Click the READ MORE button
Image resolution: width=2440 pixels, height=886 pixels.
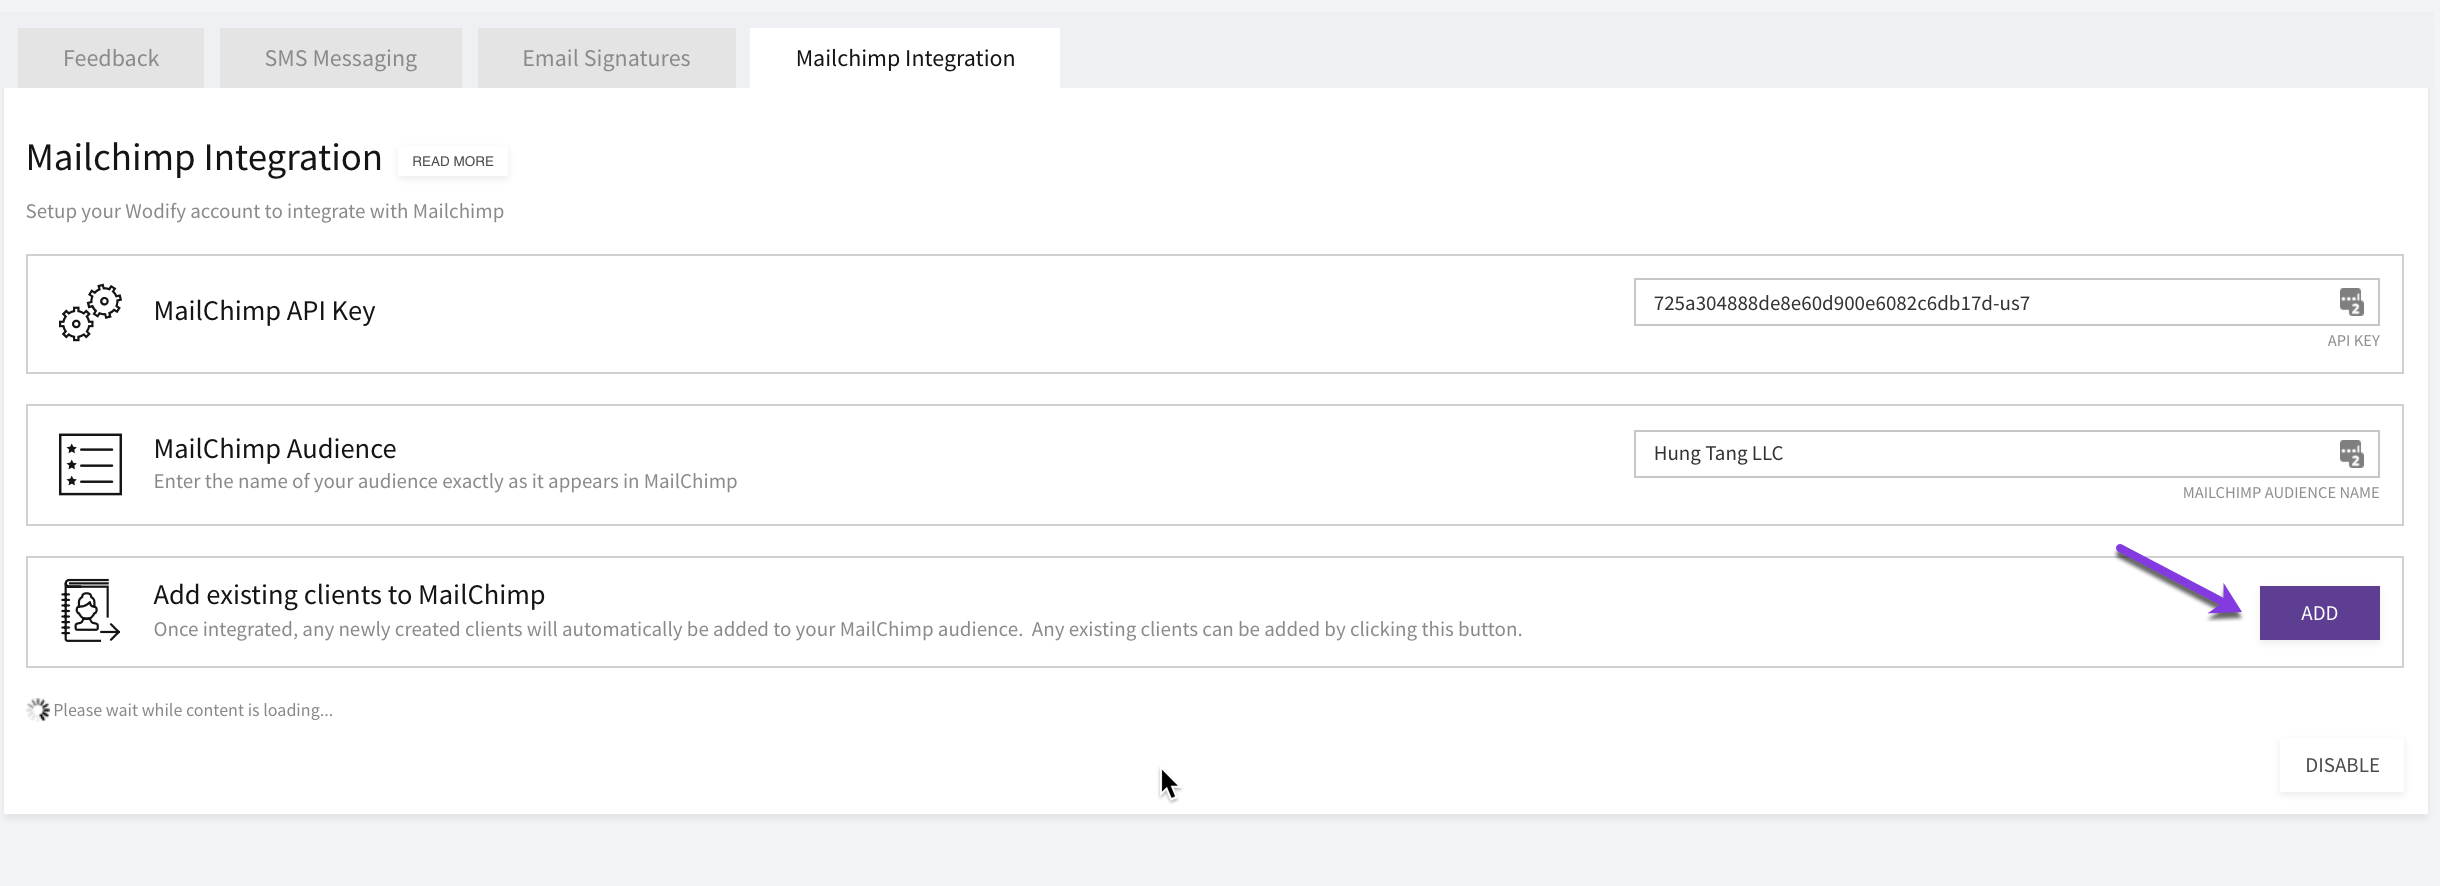tap(453, 161)
